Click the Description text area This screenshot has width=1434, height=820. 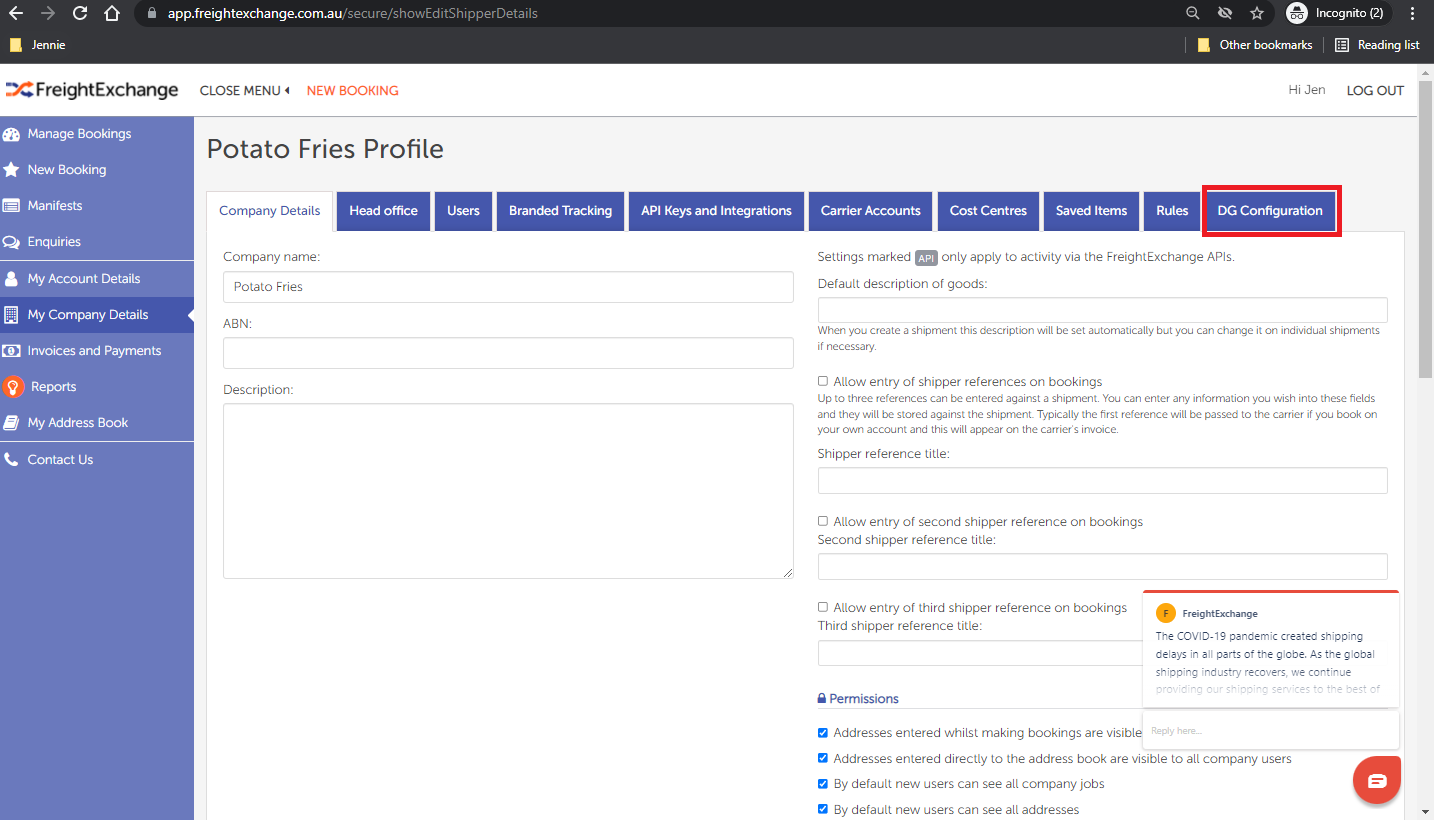point(508,491)
